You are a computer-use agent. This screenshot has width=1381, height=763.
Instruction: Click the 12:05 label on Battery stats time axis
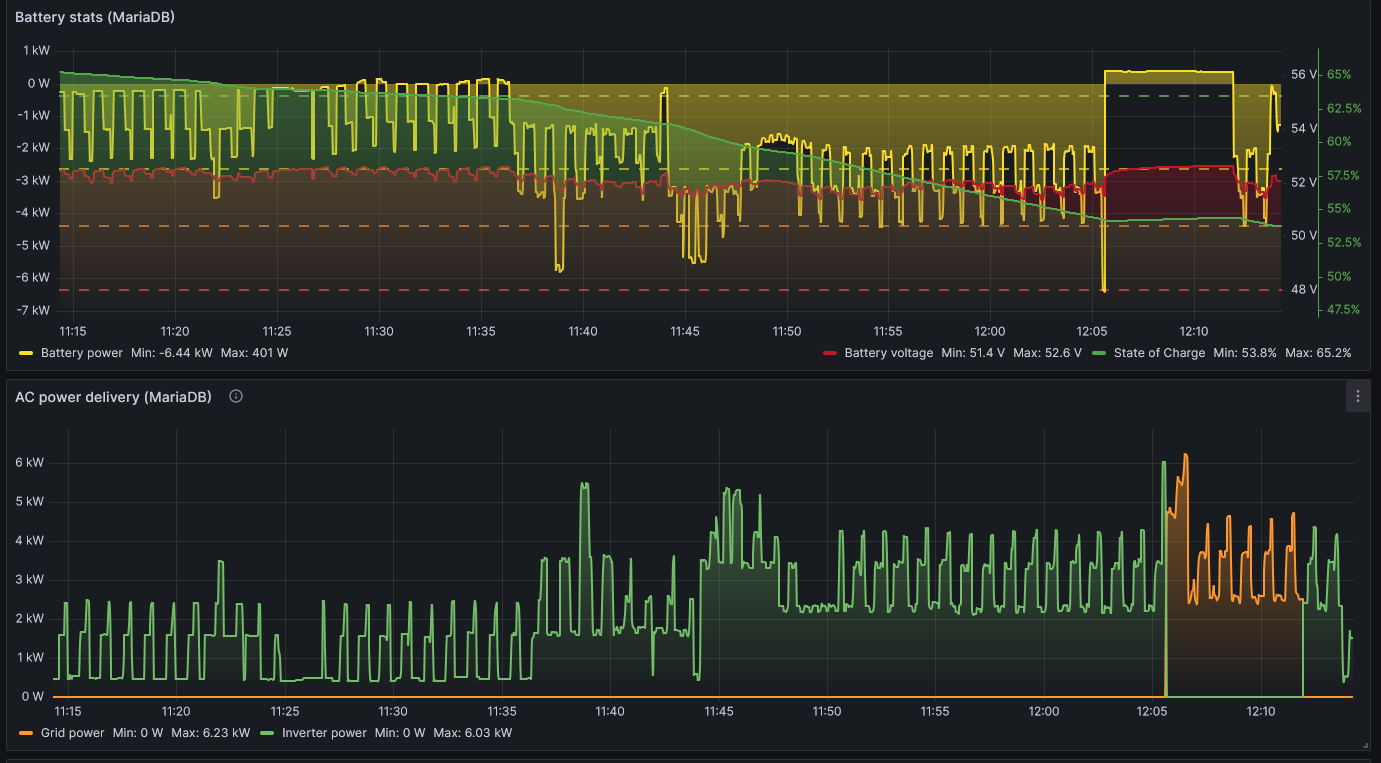click(x=1092, y=331)
